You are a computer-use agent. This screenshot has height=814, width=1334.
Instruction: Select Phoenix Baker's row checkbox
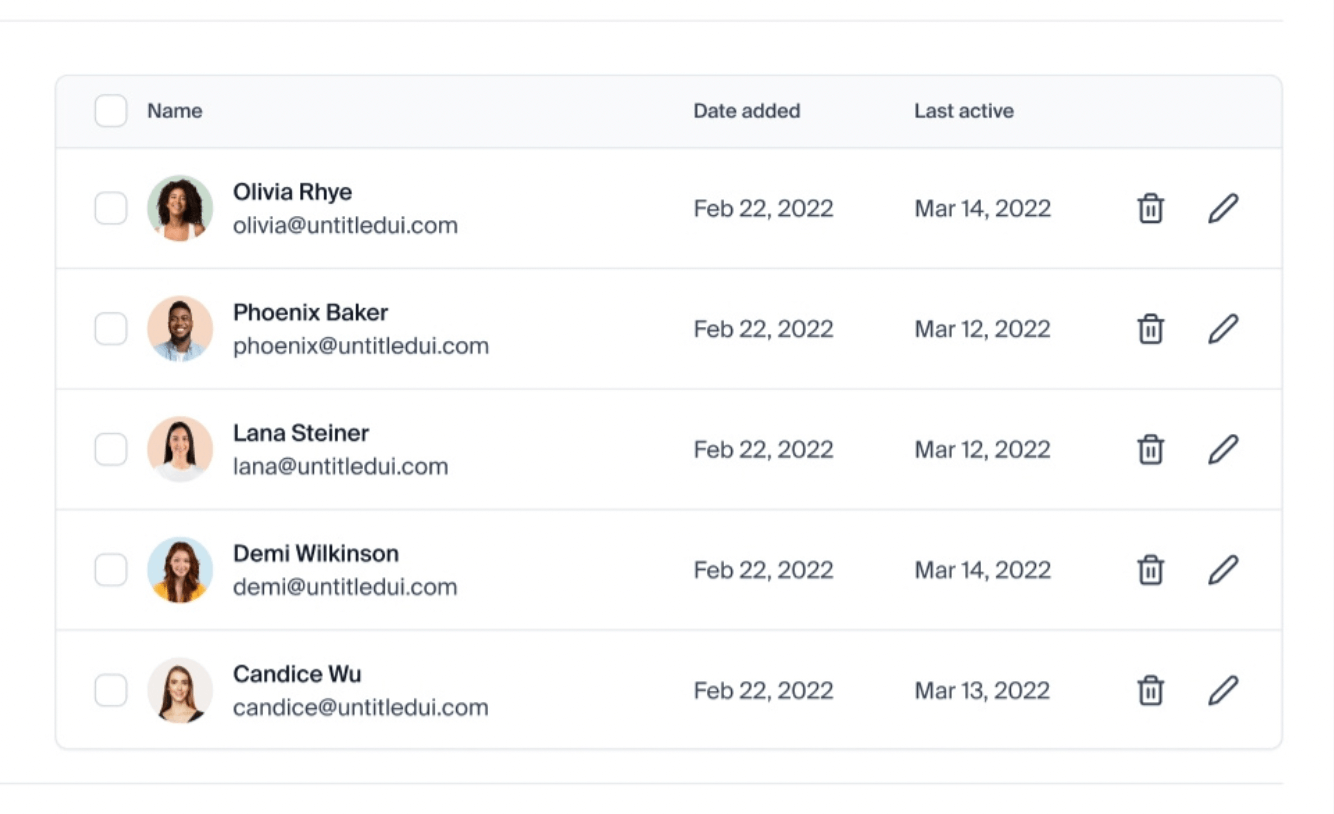[x=111, y=329]
